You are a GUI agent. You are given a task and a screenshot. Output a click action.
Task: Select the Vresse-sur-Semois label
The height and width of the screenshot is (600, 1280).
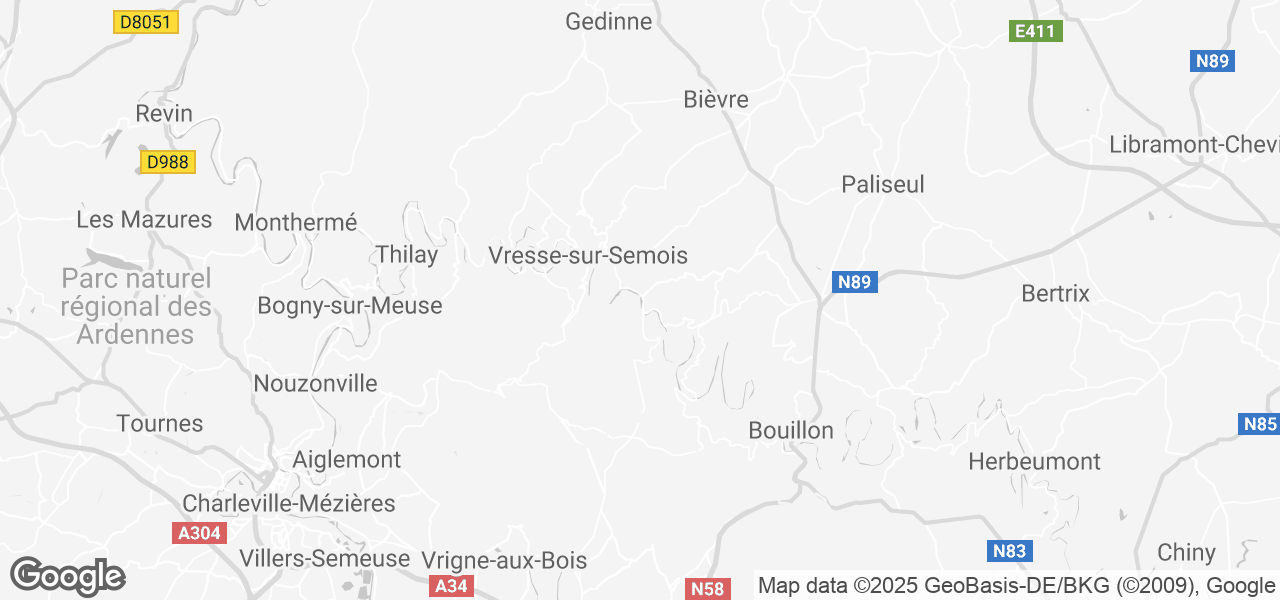[x=588, y=256]
